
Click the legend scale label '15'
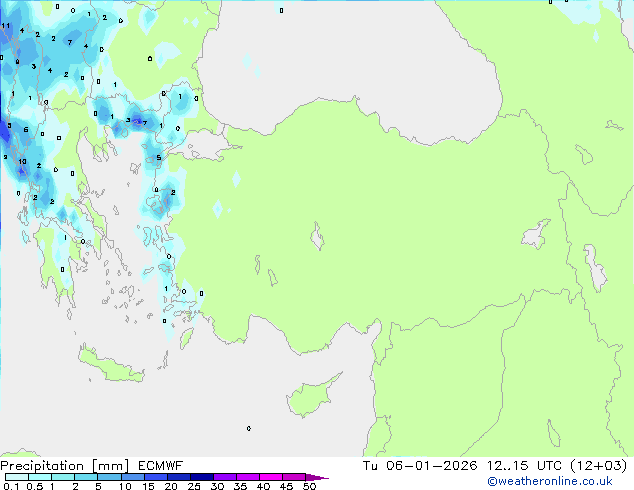(148, 486)
